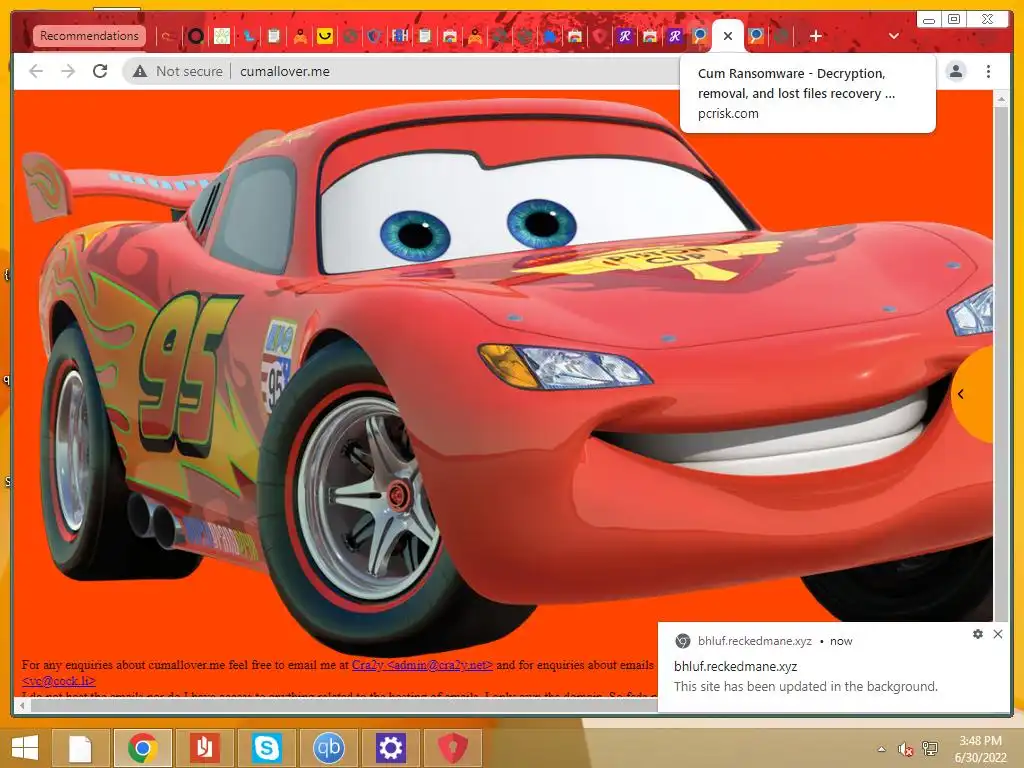The height and width of the screenshot is (768, 1024).
Task: Switch to the yellow smiley icon tab
Action: pyautogui.click(x=325, y=36)
